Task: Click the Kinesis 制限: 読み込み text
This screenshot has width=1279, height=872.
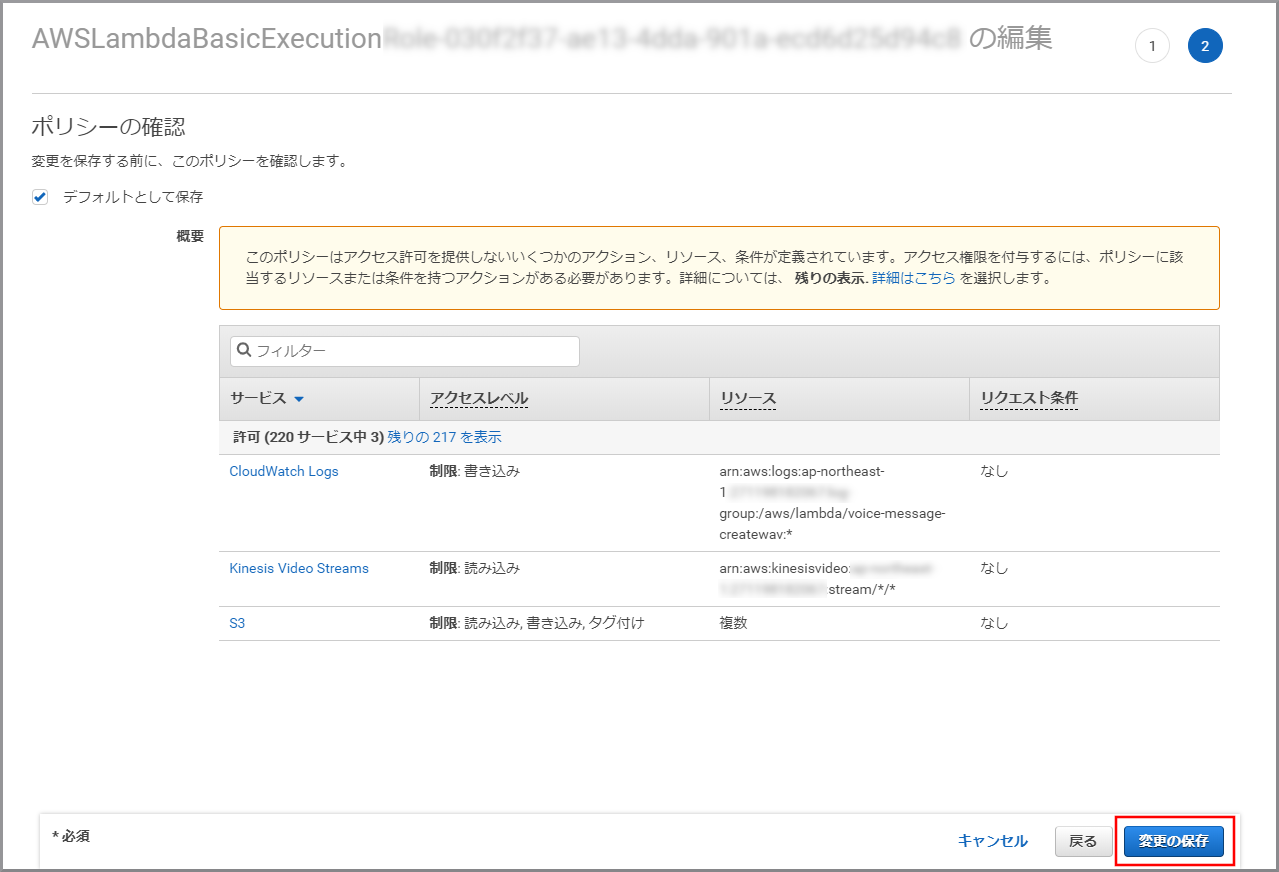Action: pos(474,568)
